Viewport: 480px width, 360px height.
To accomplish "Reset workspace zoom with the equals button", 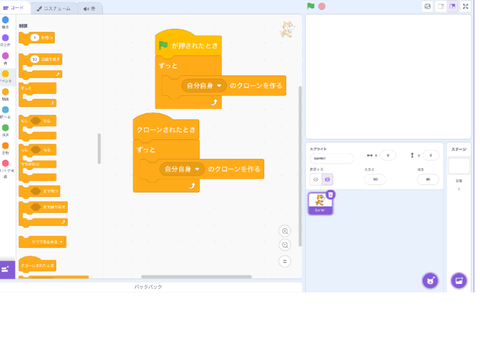I will (285, 261).
